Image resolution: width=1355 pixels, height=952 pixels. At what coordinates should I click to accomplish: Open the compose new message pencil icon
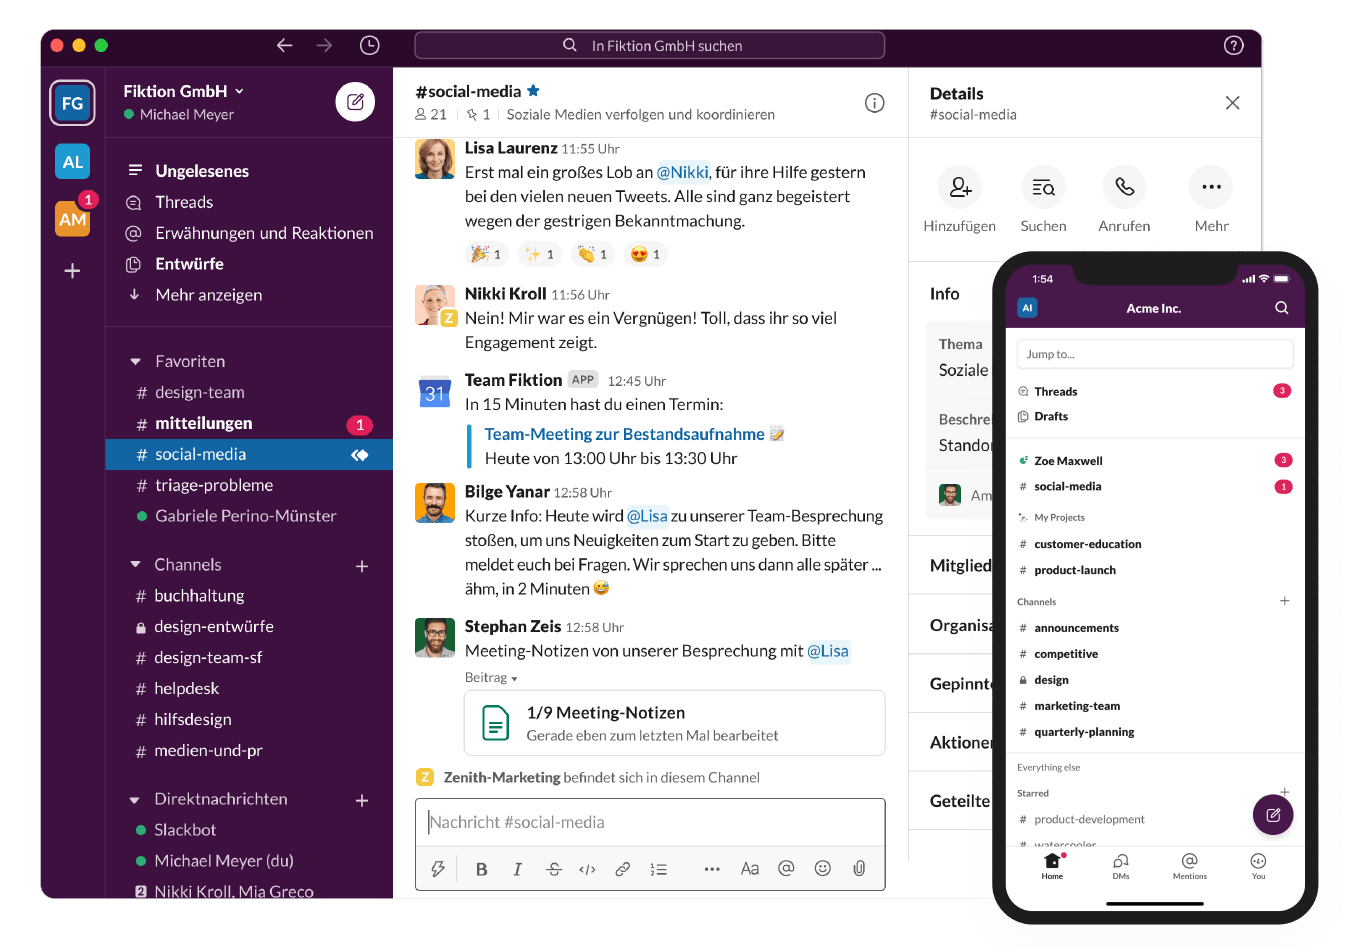click(355, 102)
